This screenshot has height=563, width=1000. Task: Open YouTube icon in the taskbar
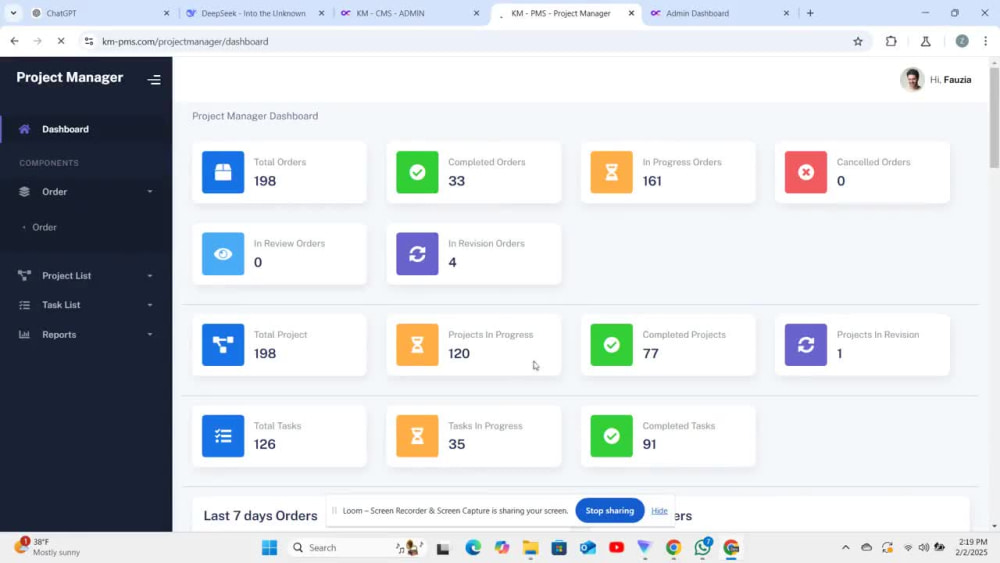616,547
